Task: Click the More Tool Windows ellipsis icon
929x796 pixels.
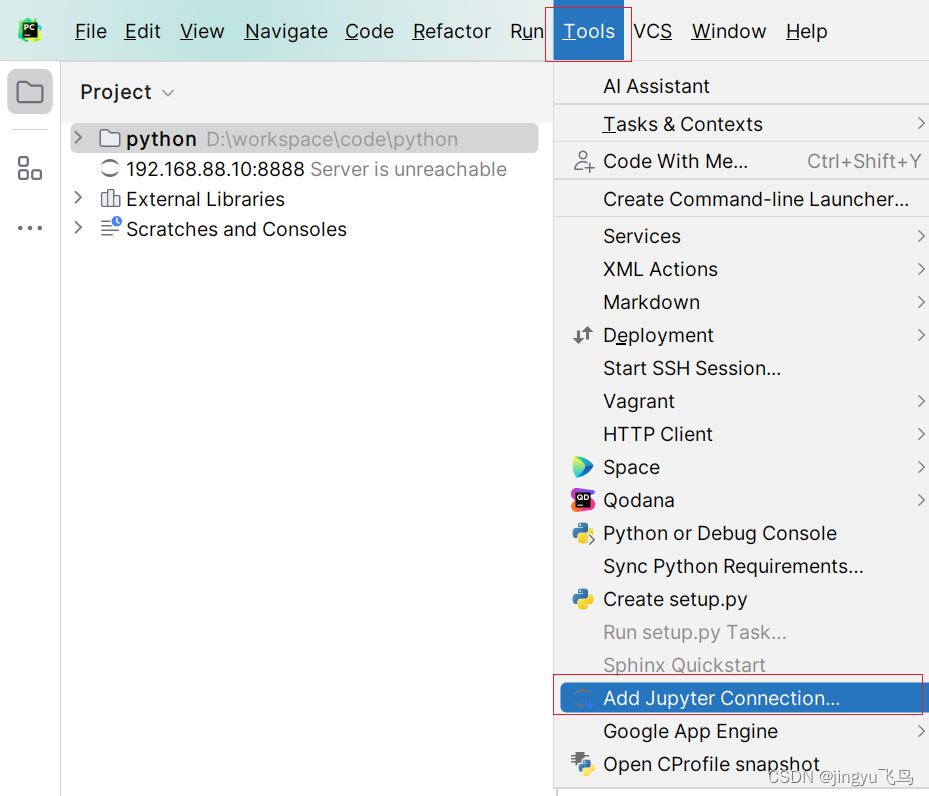Action: [x=29, y=227]
